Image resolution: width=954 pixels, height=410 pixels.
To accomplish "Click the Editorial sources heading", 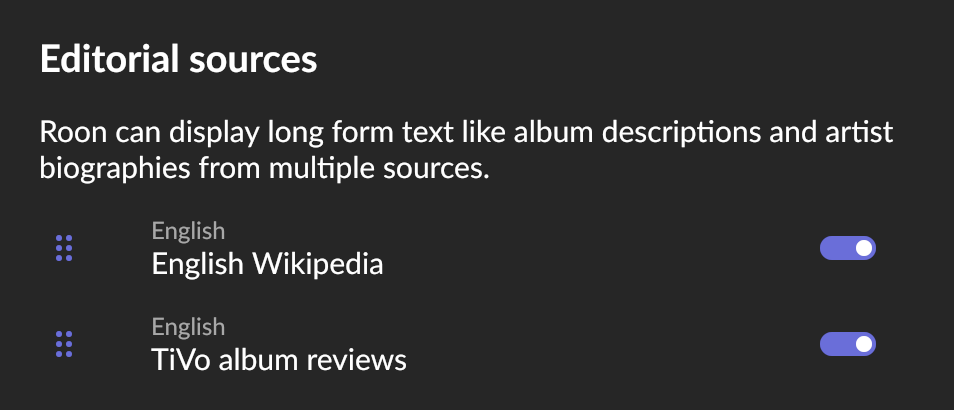I will tap(178, 59).
